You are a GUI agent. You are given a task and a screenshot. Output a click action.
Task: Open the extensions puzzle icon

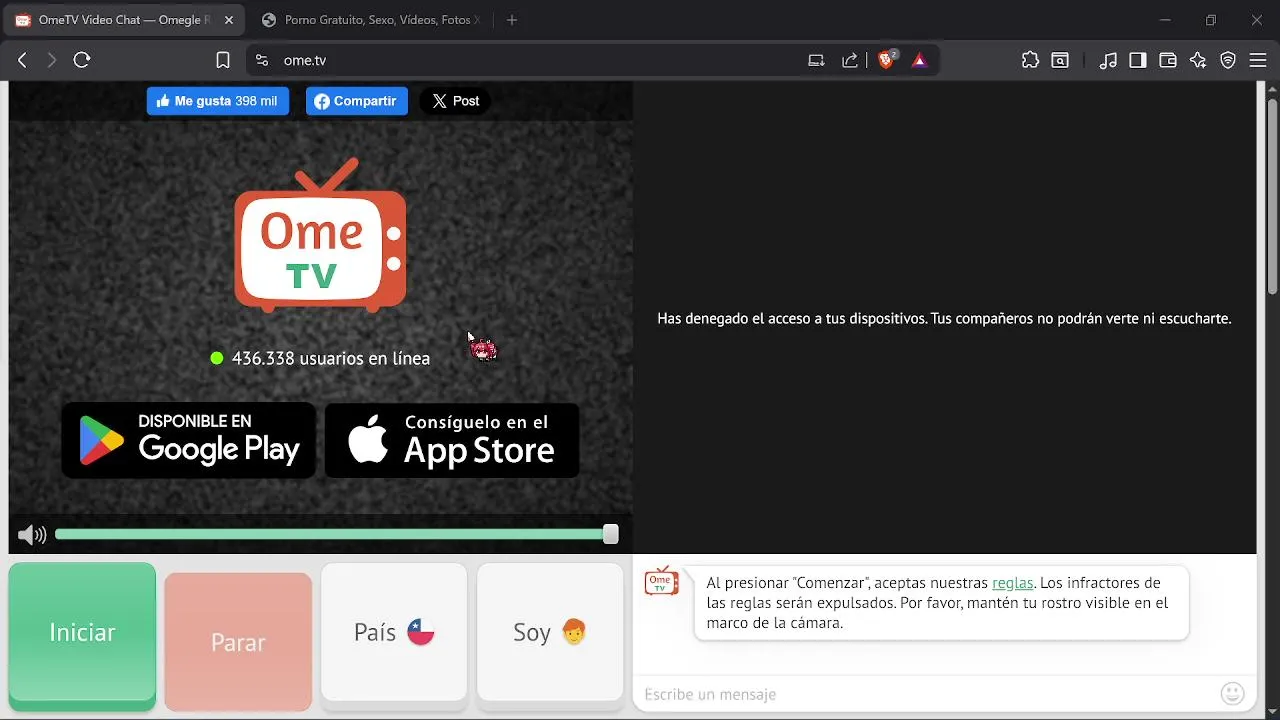(x=1030, y=60)
